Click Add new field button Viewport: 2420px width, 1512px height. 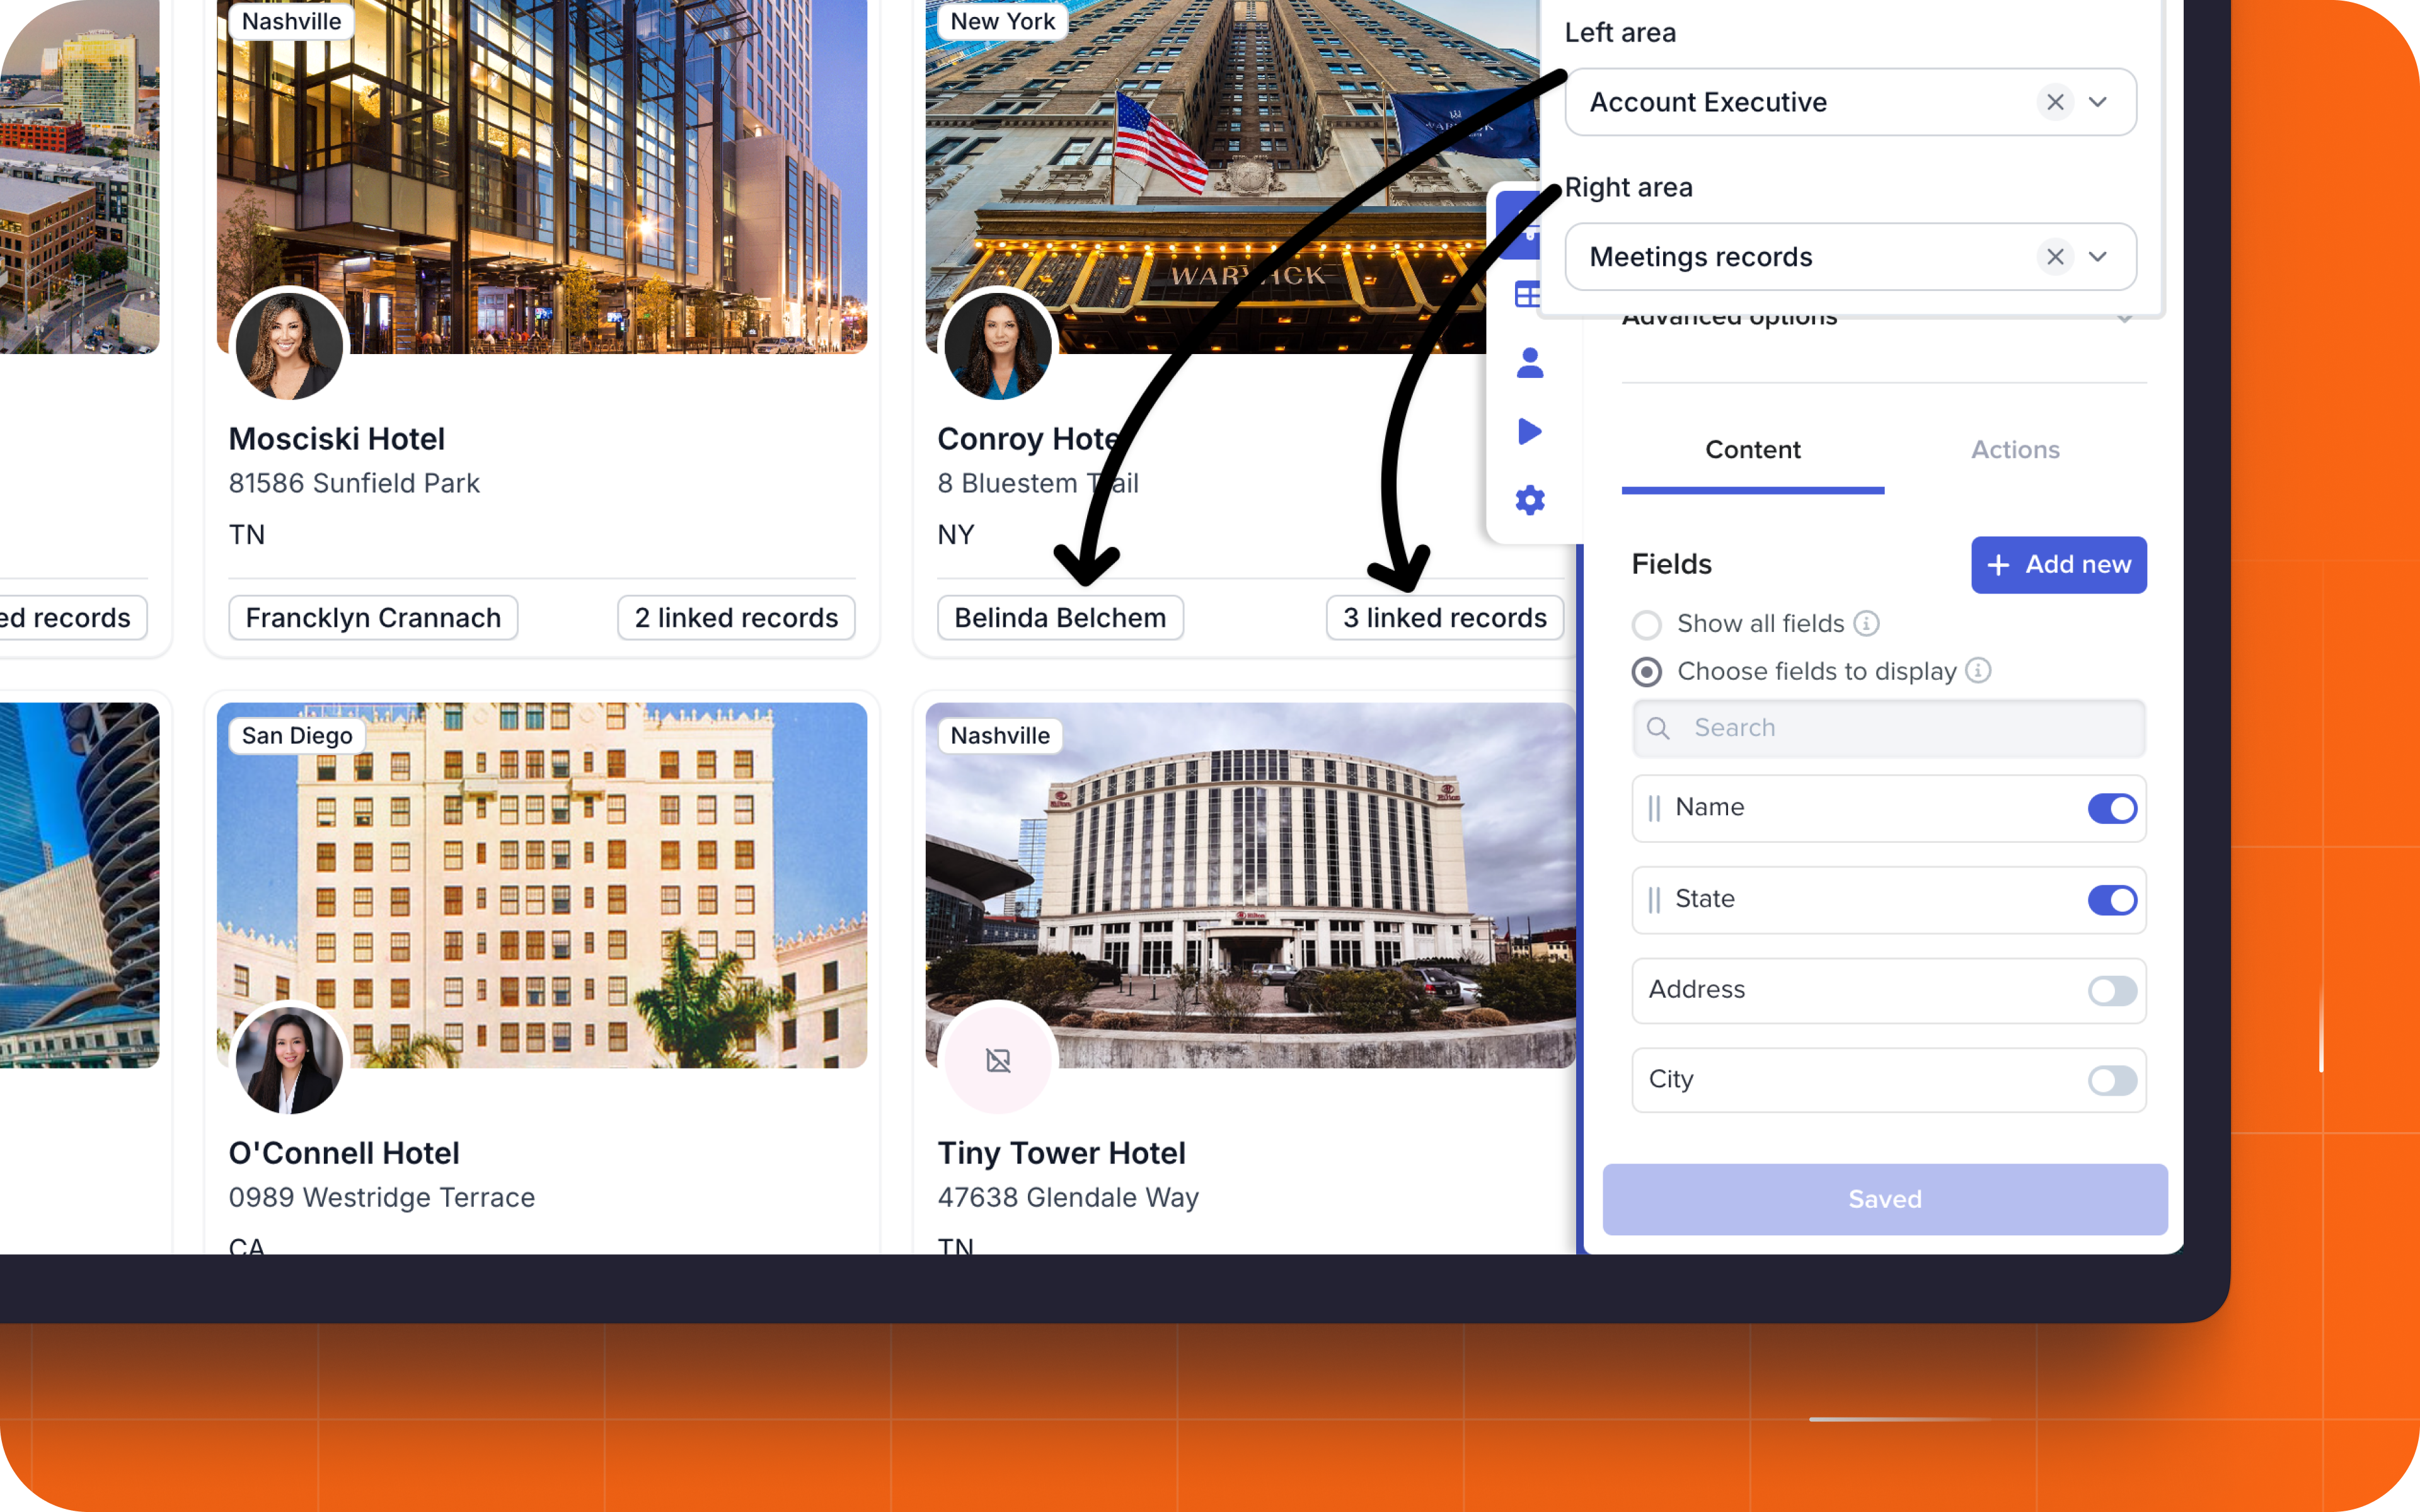pyautogui.click(x=2060, y=563)
